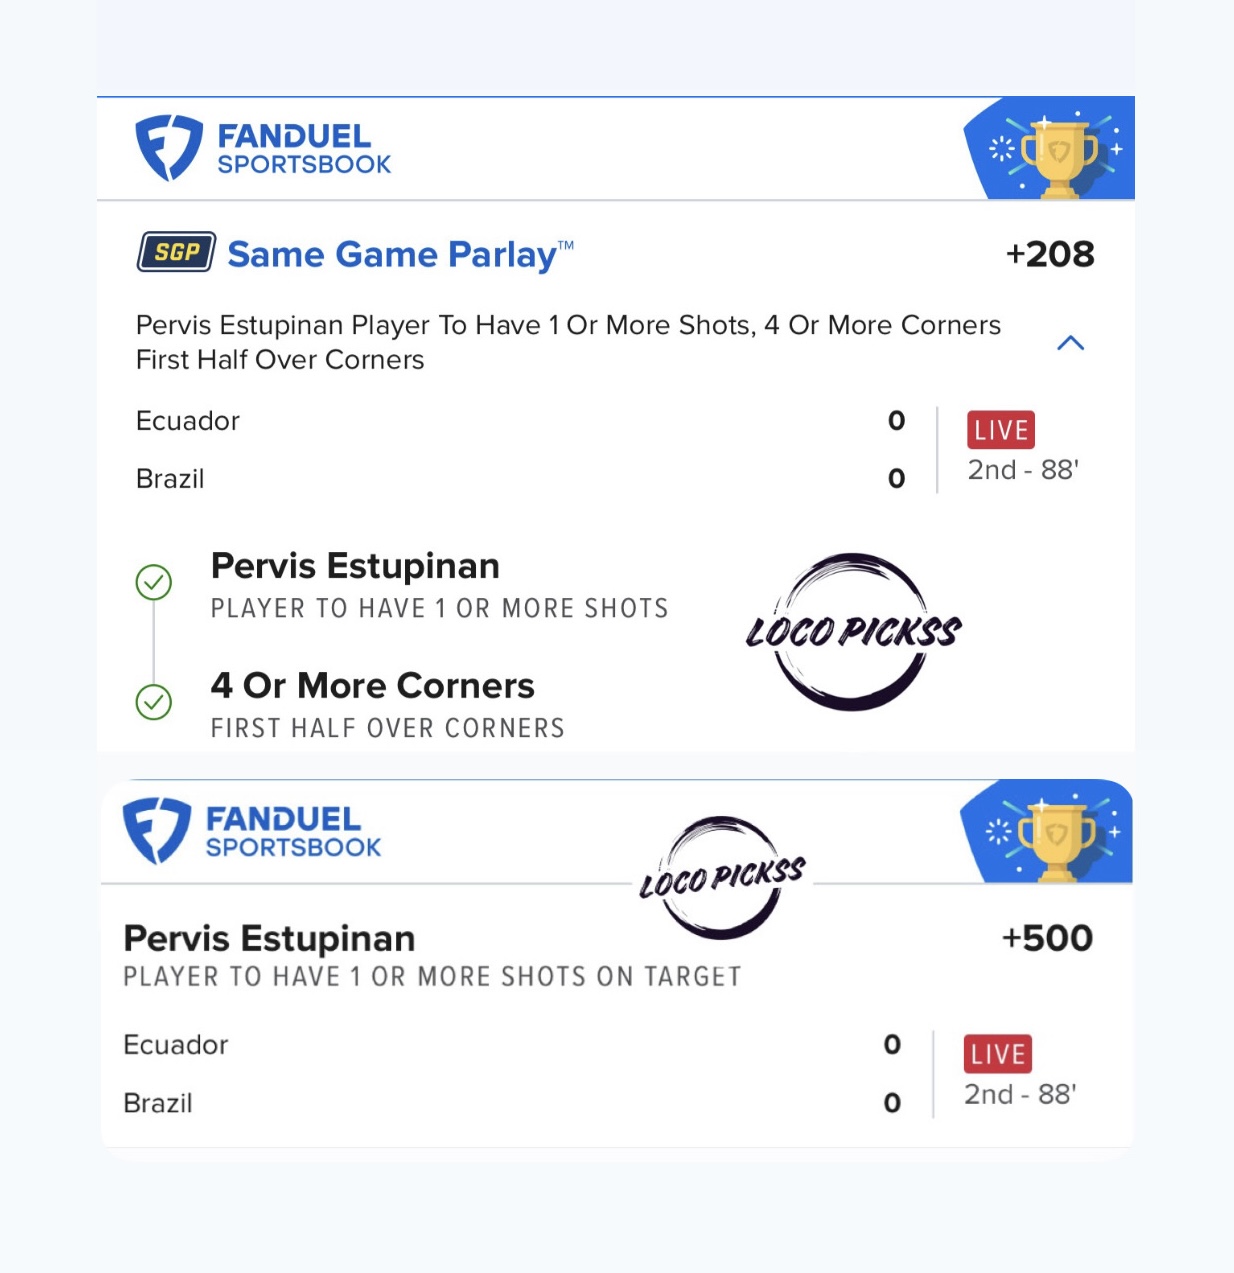
Task: Select the +500 shots on target odds
Action: click(1047, 938)
